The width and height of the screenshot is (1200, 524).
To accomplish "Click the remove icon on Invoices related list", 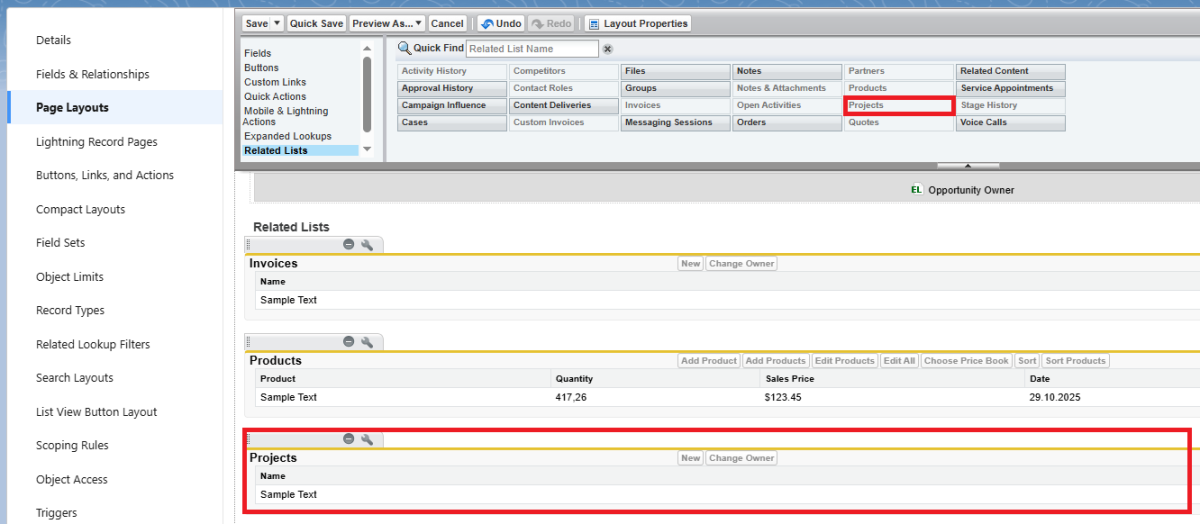I will pyautogui.click(x=349, y=244).
